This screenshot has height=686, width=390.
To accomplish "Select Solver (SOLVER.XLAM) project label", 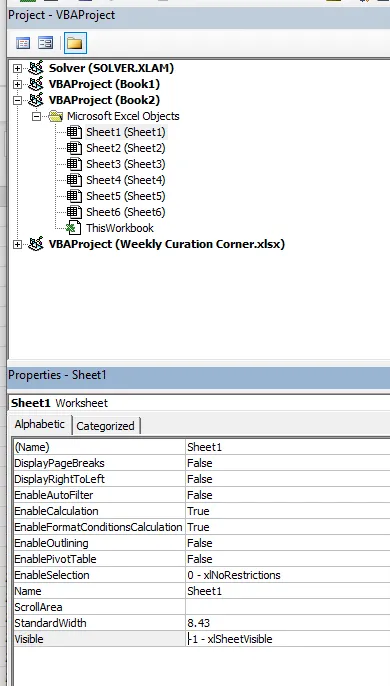I will click(x=111, y=68).
